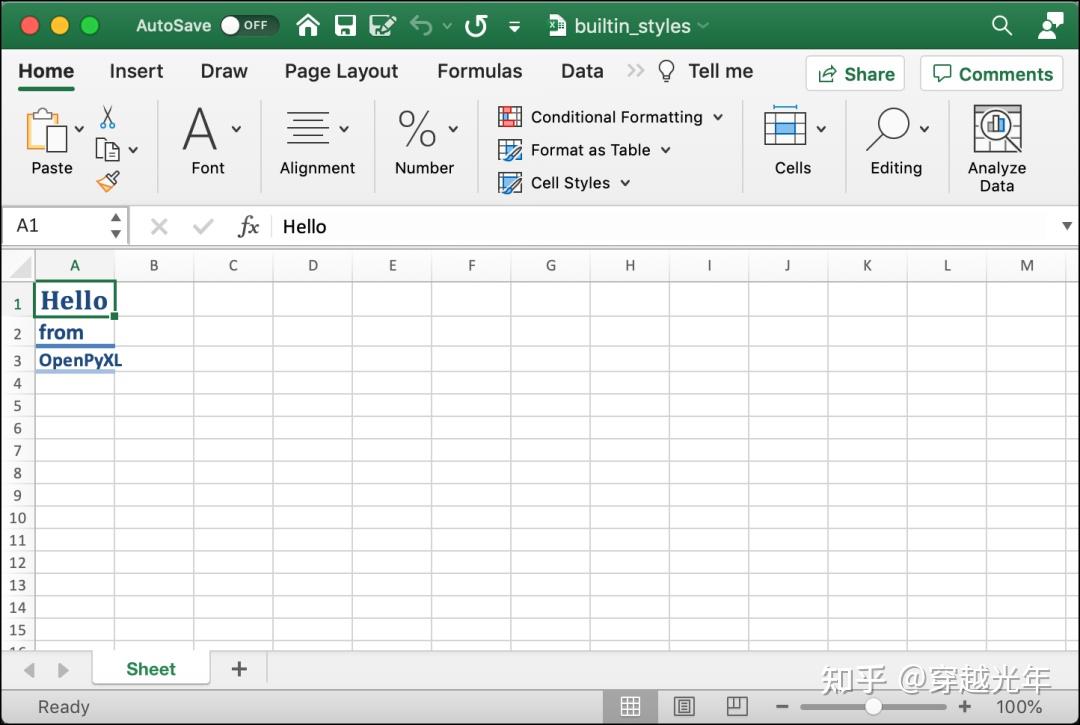Open the Comments pane
This screenshot has width=1080, height=725.
991,73
